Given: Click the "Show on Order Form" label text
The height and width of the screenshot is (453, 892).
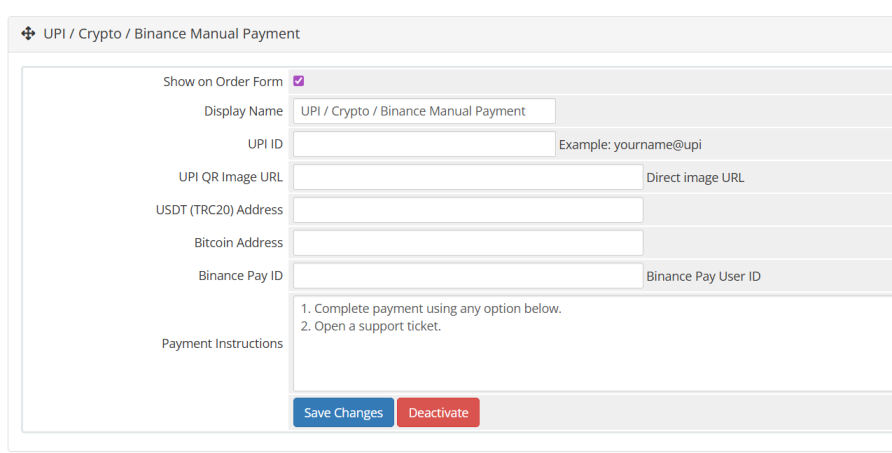Looking at the screenshot, I should coord(223,82).
